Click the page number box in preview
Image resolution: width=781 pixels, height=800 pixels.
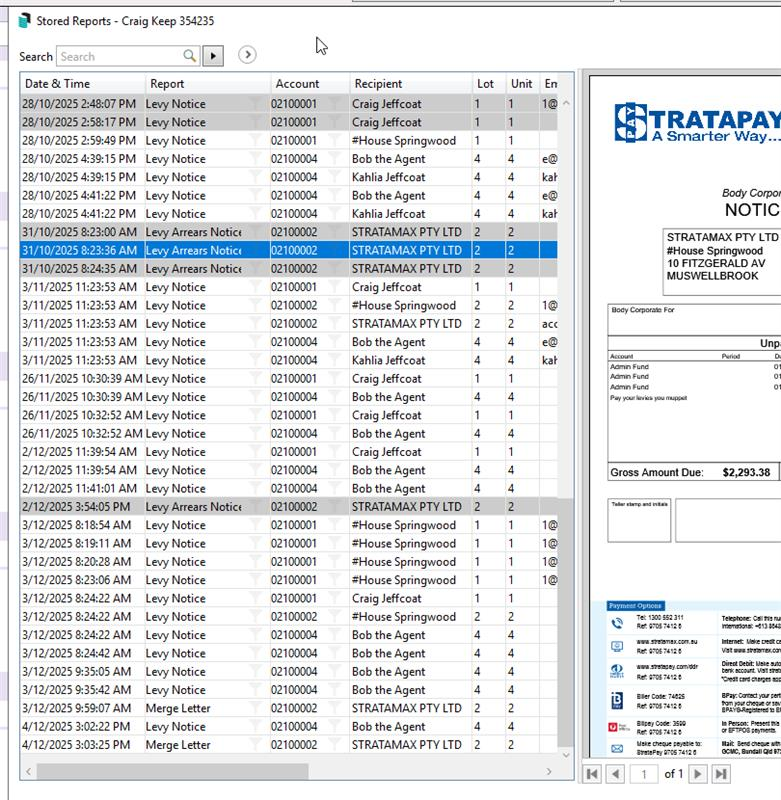pos(645,774)
